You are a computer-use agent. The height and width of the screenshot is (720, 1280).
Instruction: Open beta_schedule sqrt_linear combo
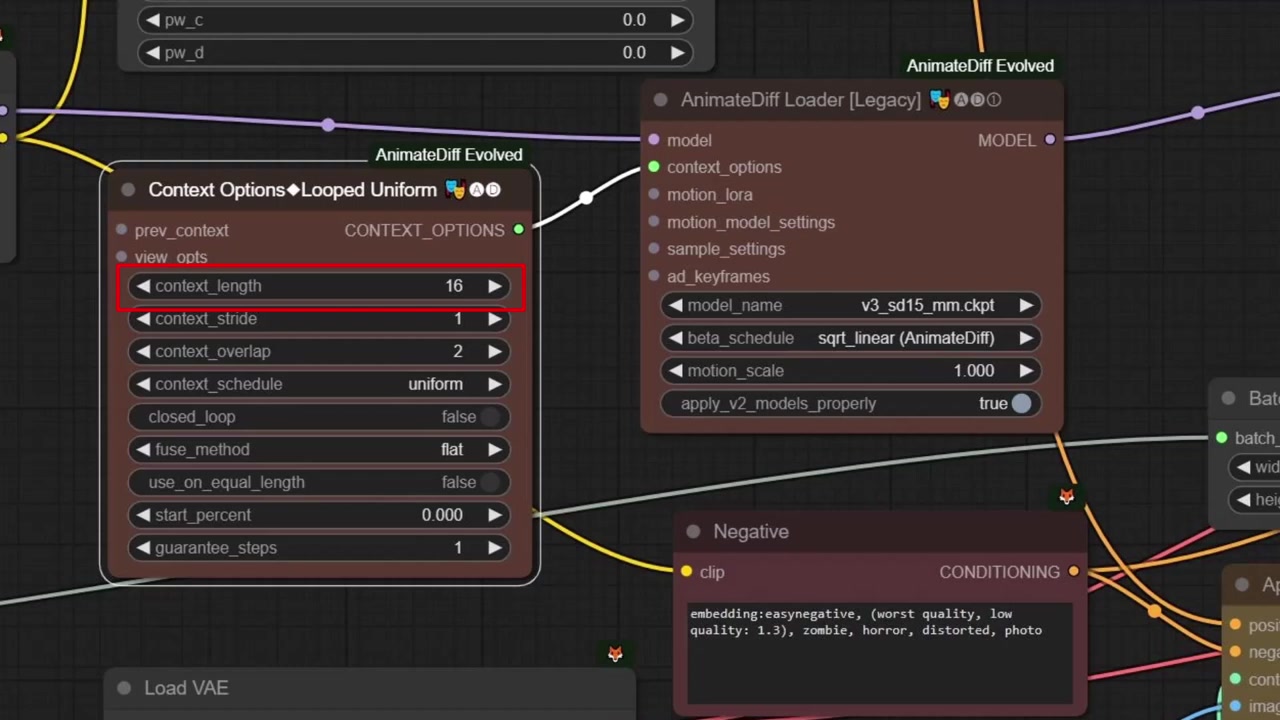[x=851, y=338]
